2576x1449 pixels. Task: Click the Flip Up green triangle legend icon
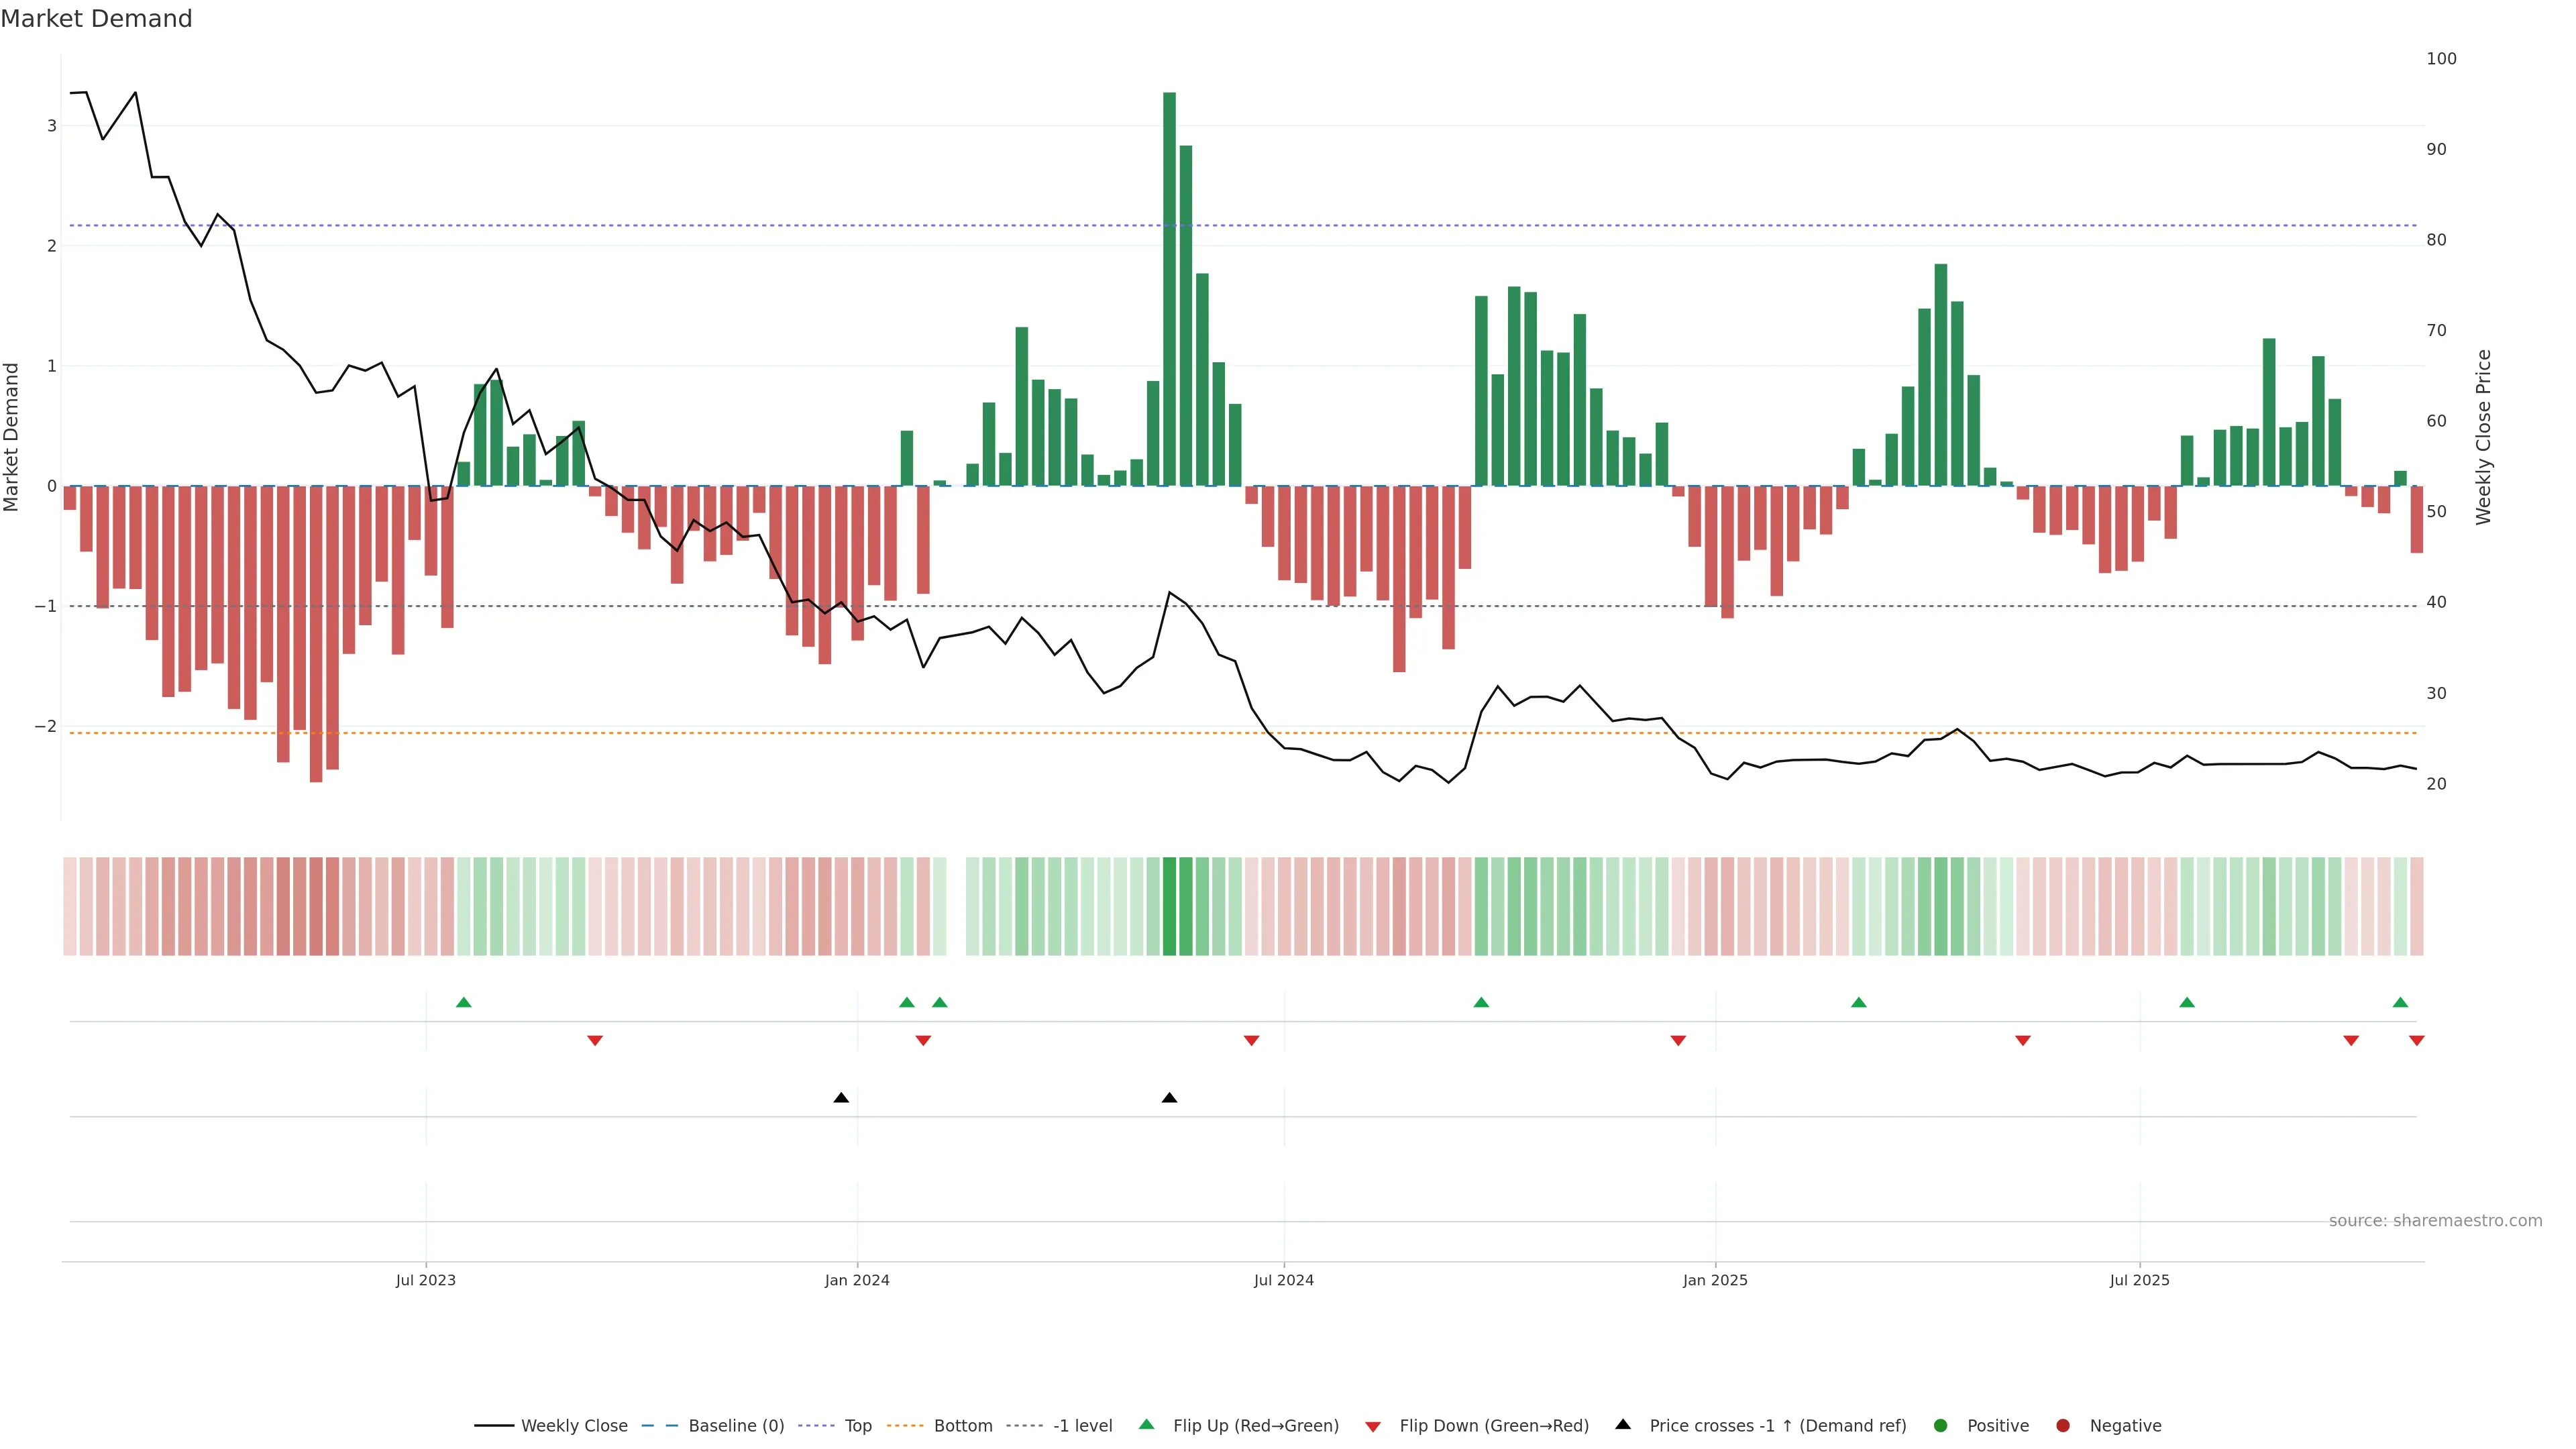coord(1146,1424)
